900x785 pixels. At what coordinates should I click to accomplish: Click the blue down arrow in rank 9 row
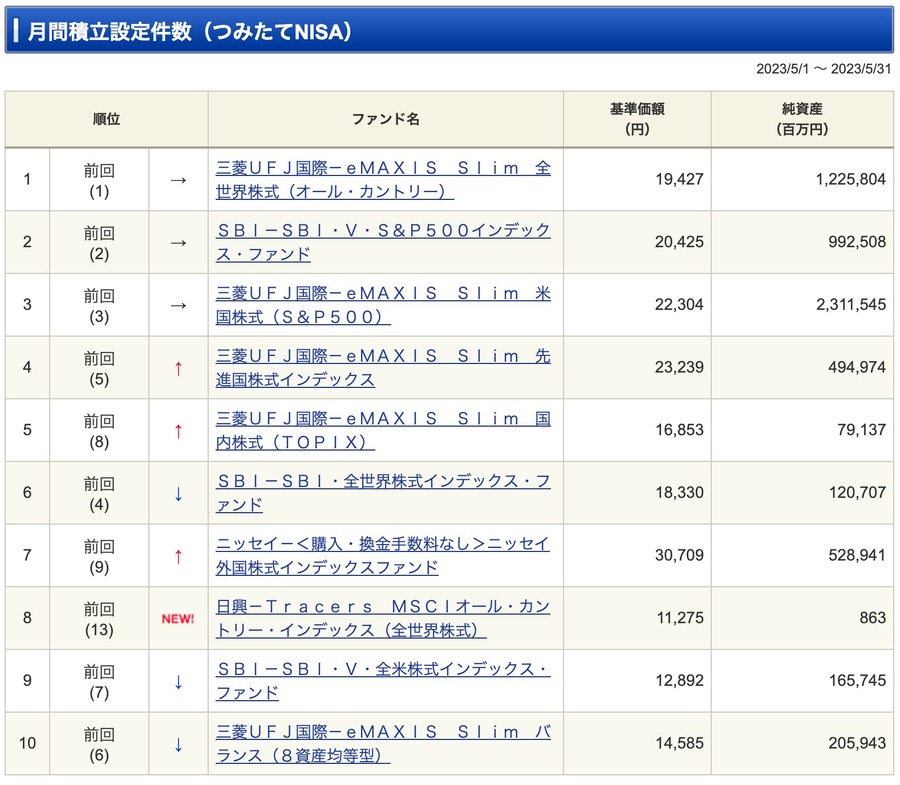(178, 682)
